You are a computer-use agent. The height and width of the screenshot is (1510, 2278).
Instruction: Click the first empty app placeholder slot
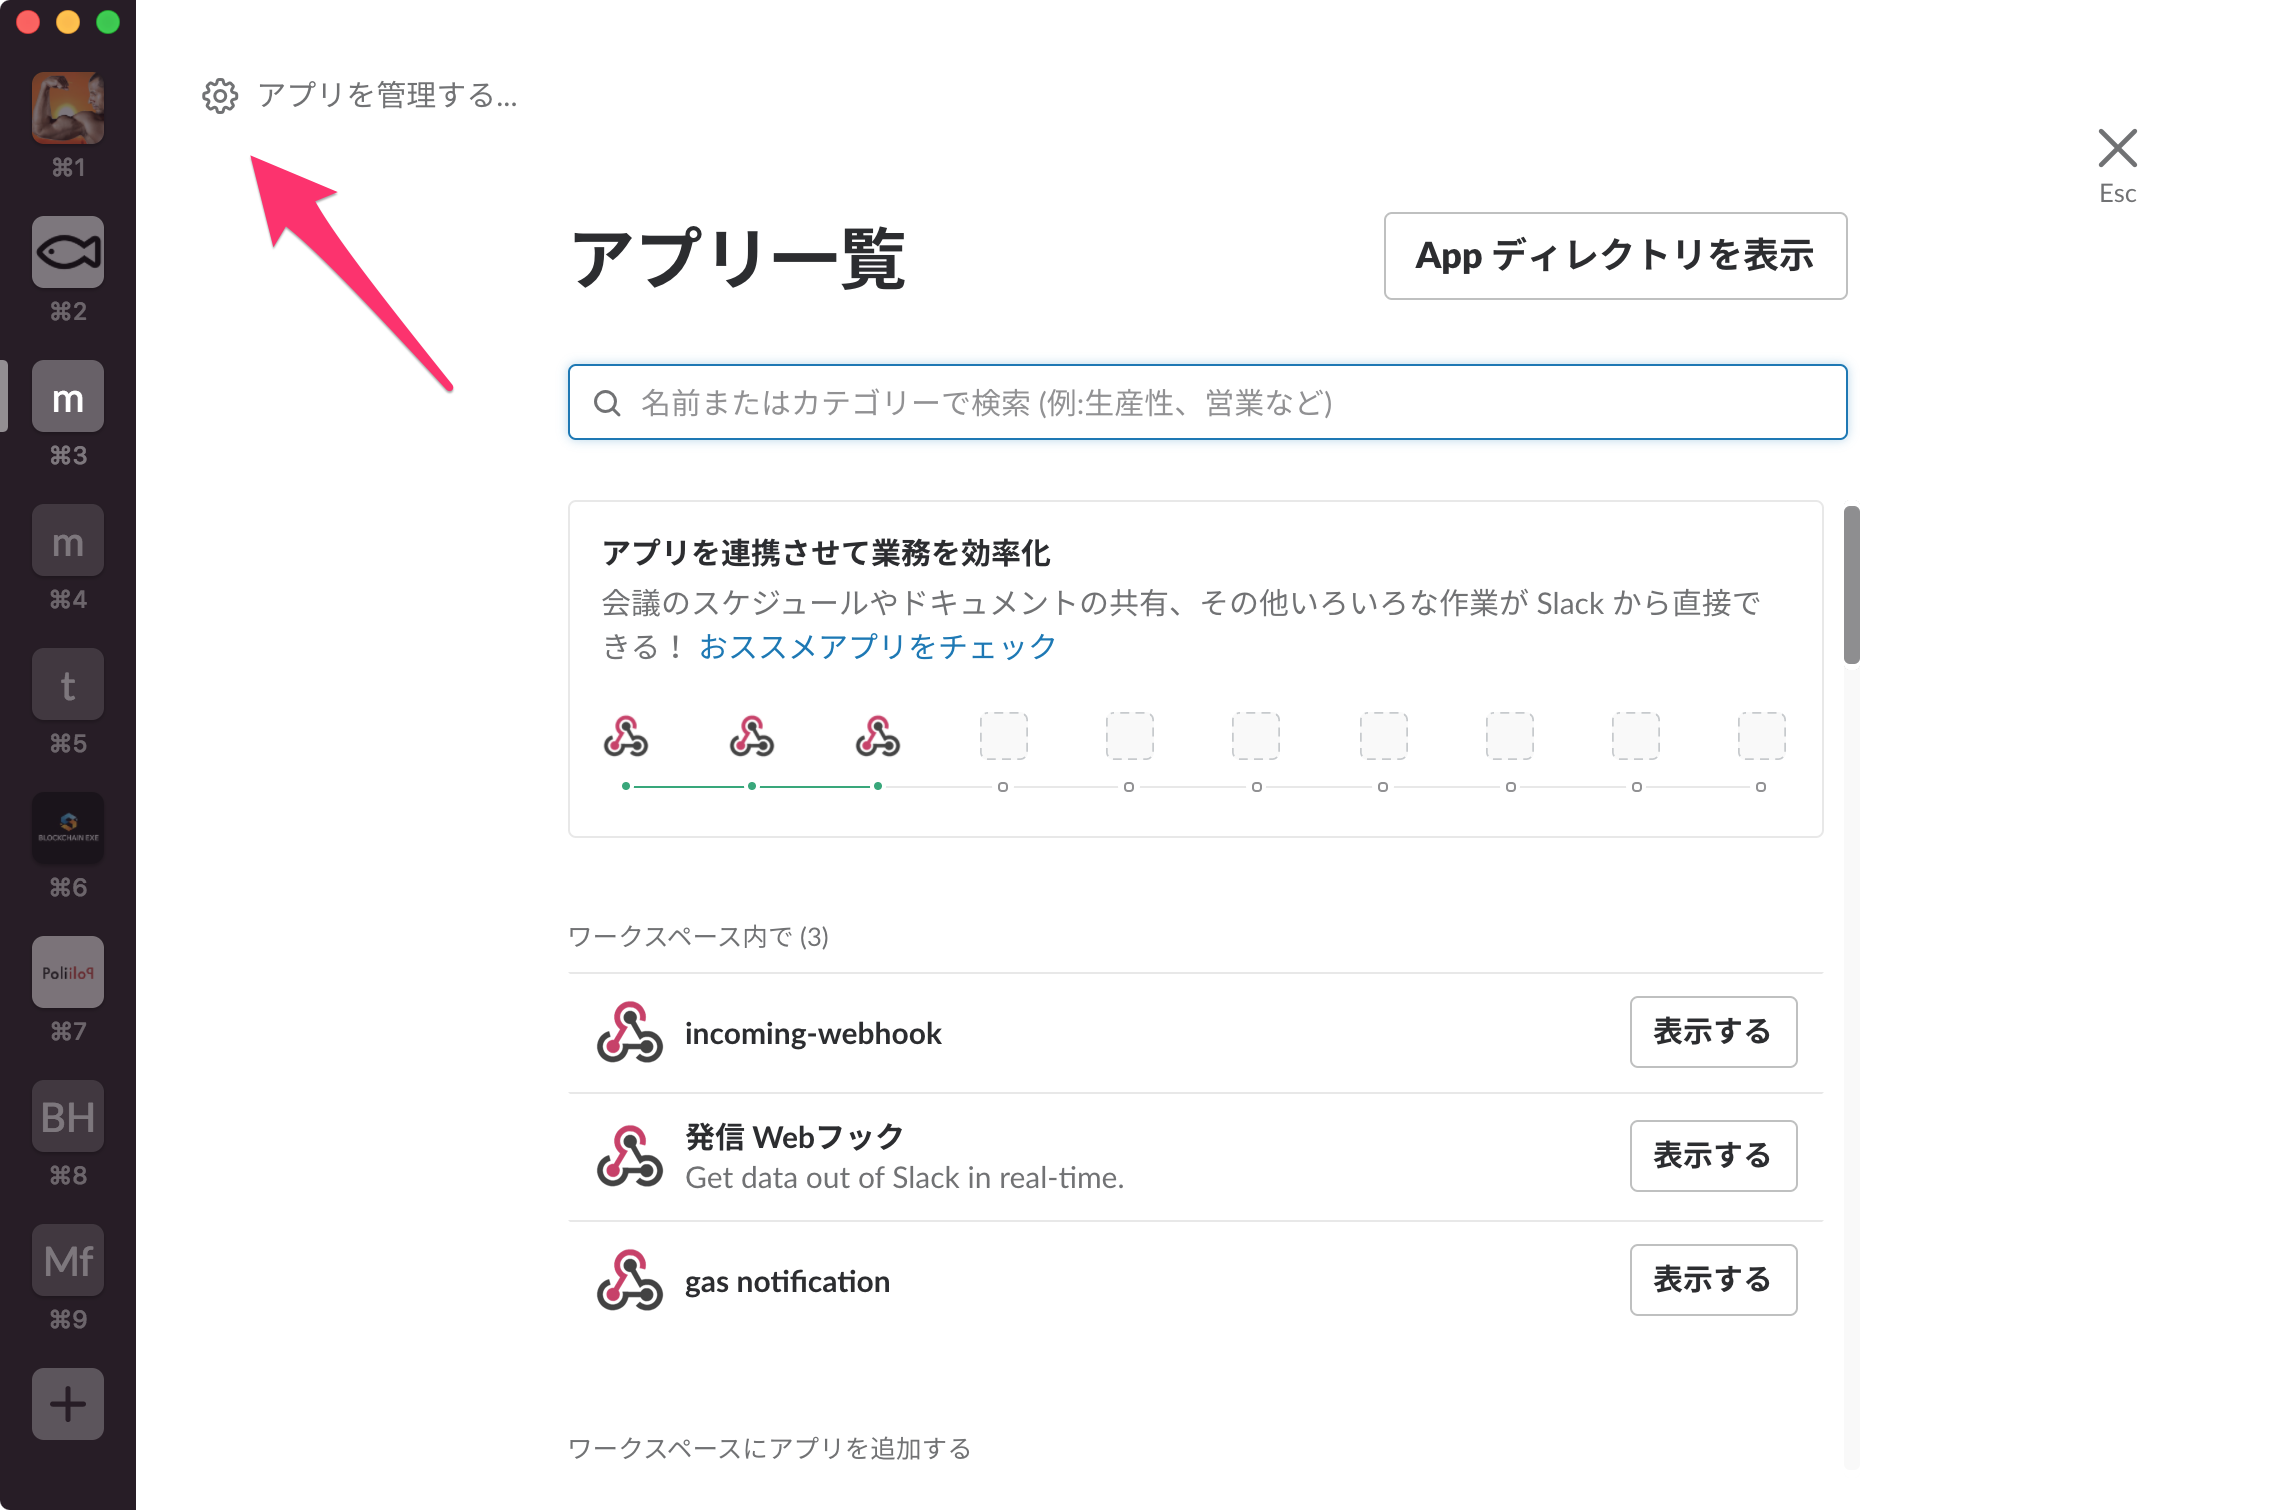coord(1003,737)
